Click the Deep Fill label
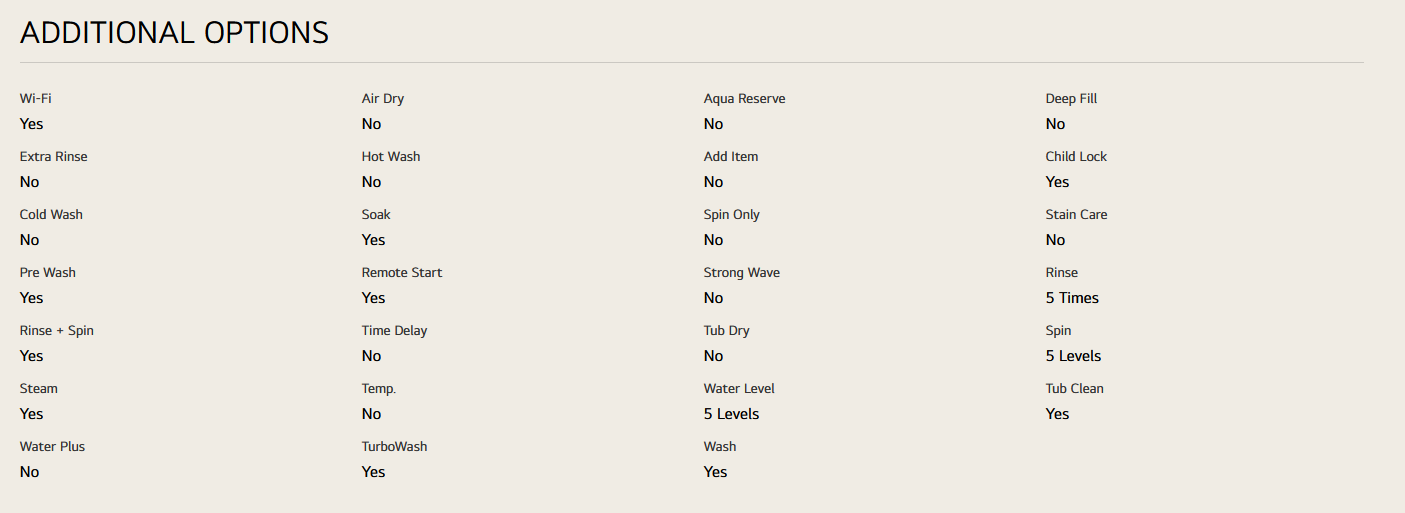The height and width of the screenshot is (513, 1405). point(1071,99)
